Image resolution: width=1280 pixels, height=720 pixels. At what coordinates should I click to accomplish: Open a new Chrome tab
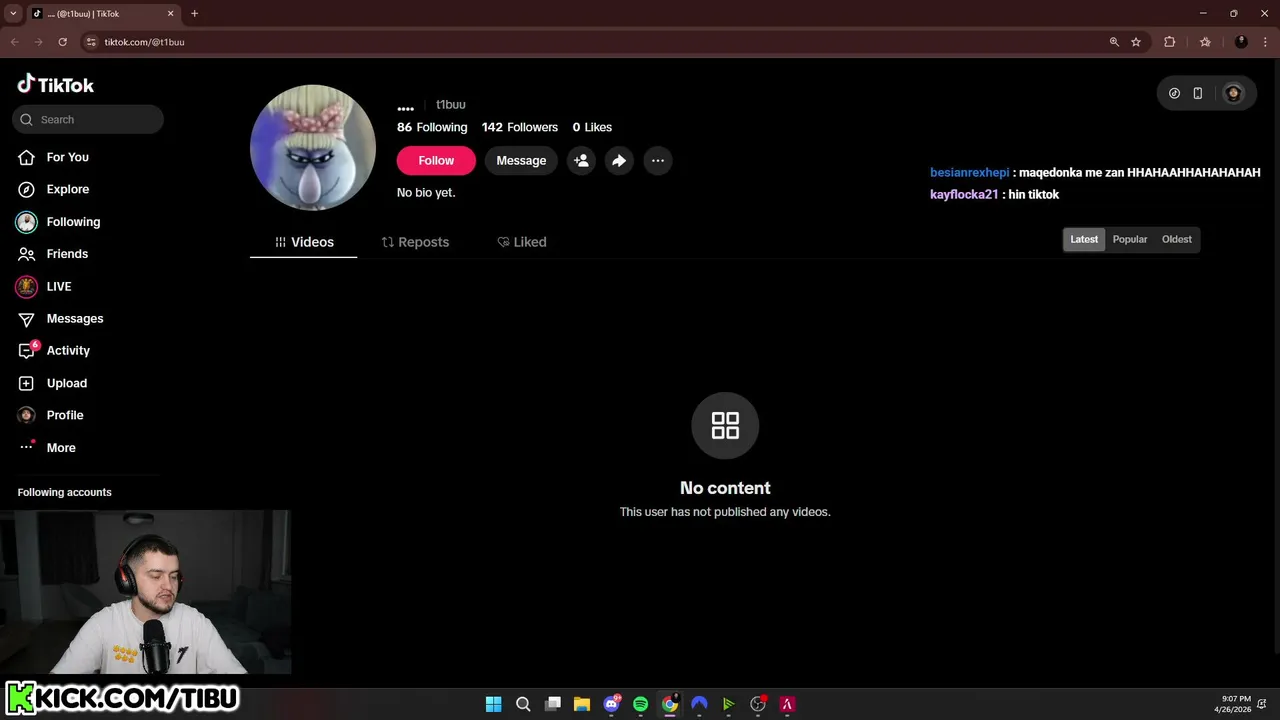click(194, 14)
